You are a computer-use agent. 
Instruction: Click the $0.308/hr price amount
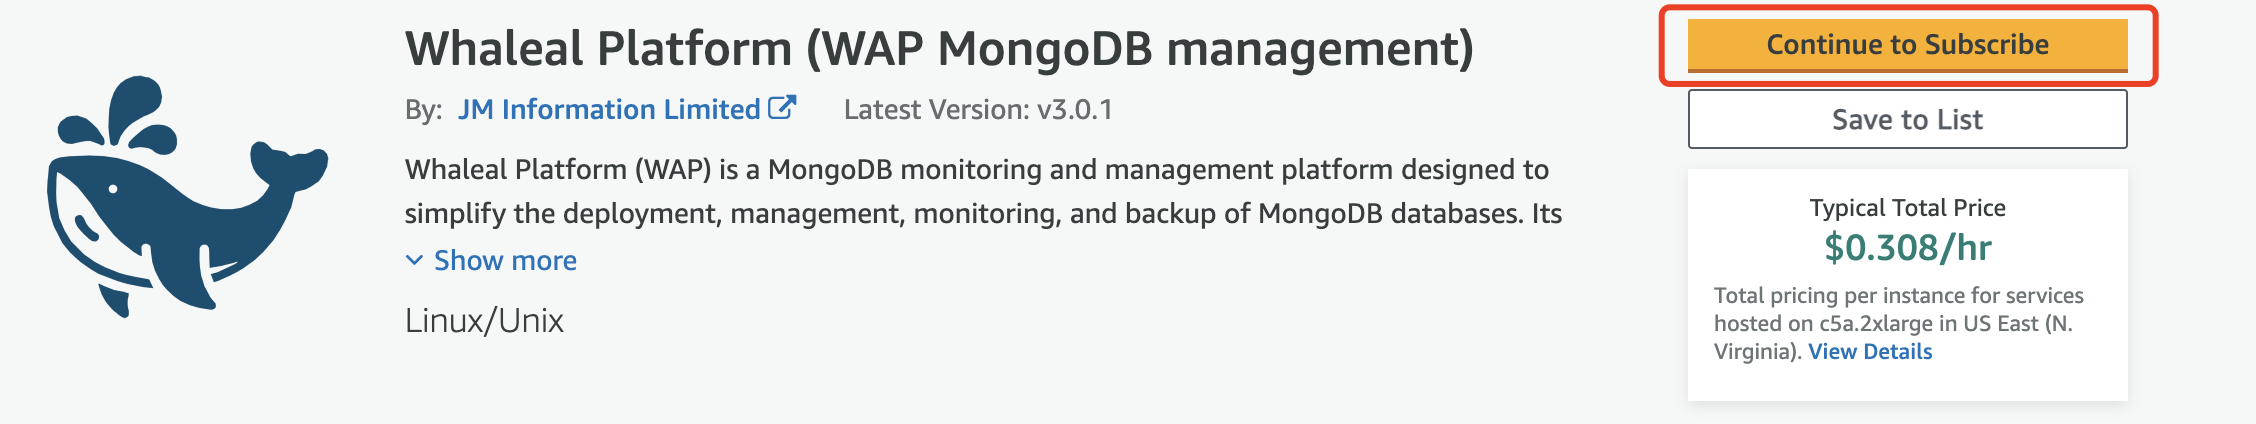[x=1907, y=247]
